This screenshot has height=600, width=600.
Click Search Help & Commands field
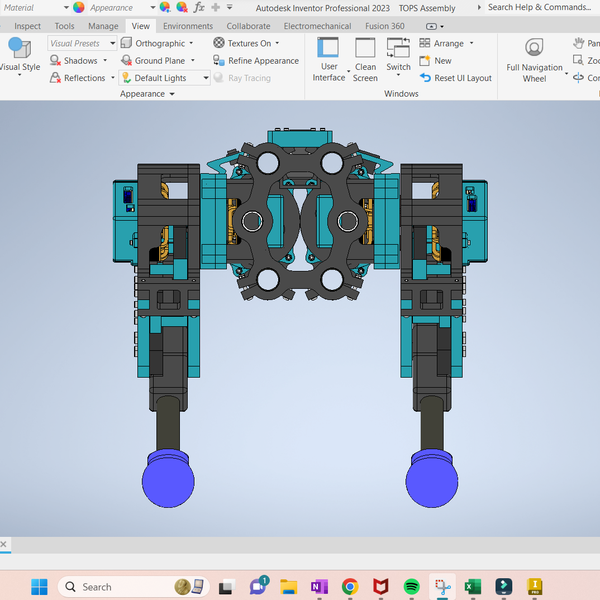[540, 7]
